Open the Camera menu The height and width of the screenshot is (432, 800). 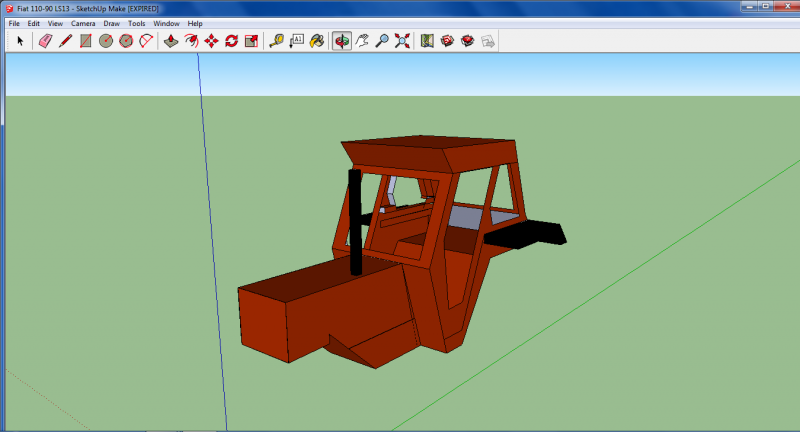point(83,23)
